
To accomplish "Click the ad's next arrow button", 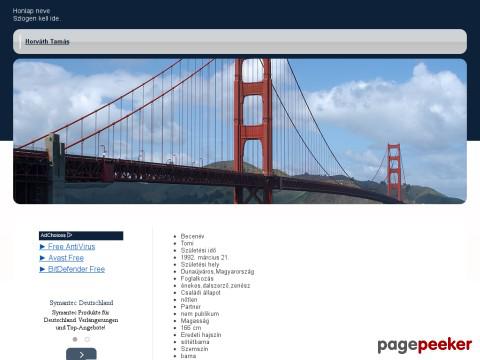I will click(81, 354).
